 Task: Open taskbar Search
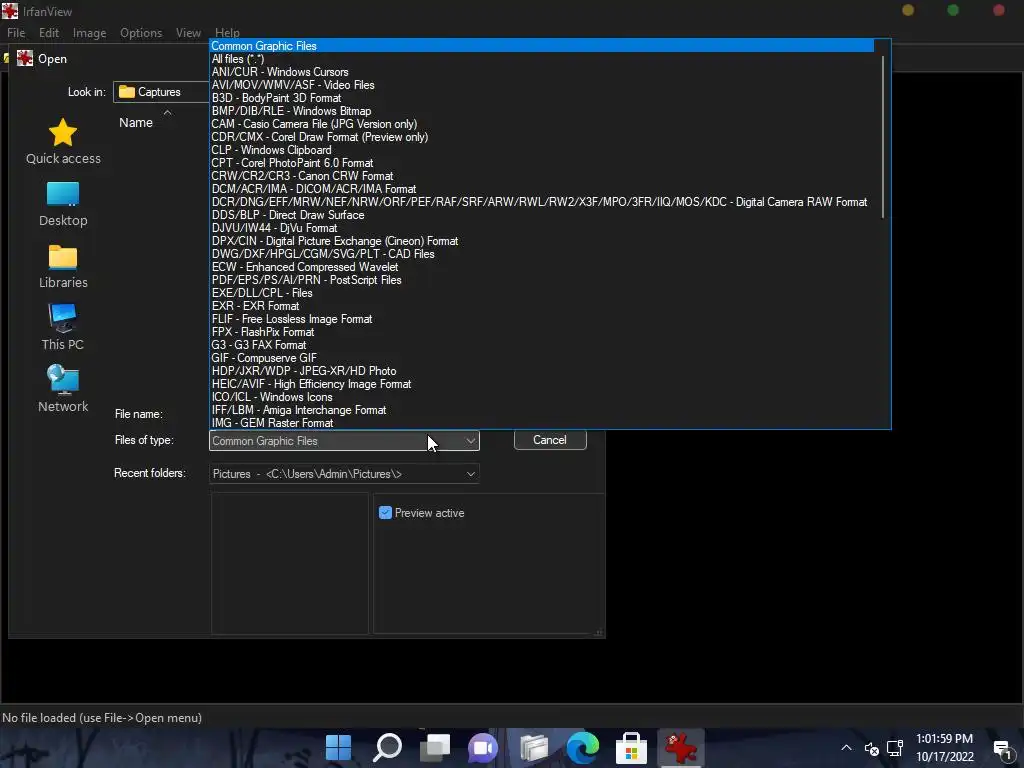387,747
